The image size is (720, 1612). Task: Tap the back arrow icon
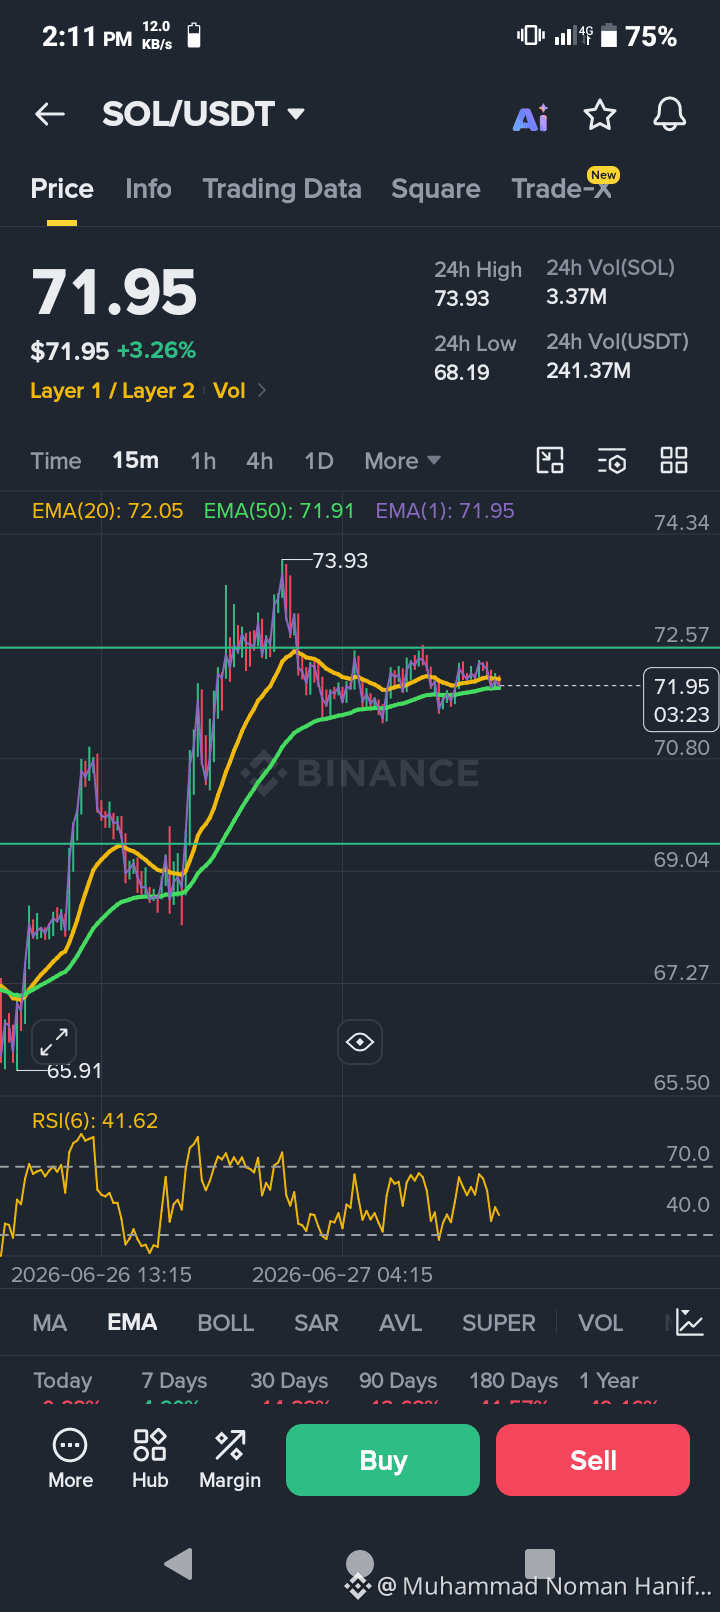point(50,115)
